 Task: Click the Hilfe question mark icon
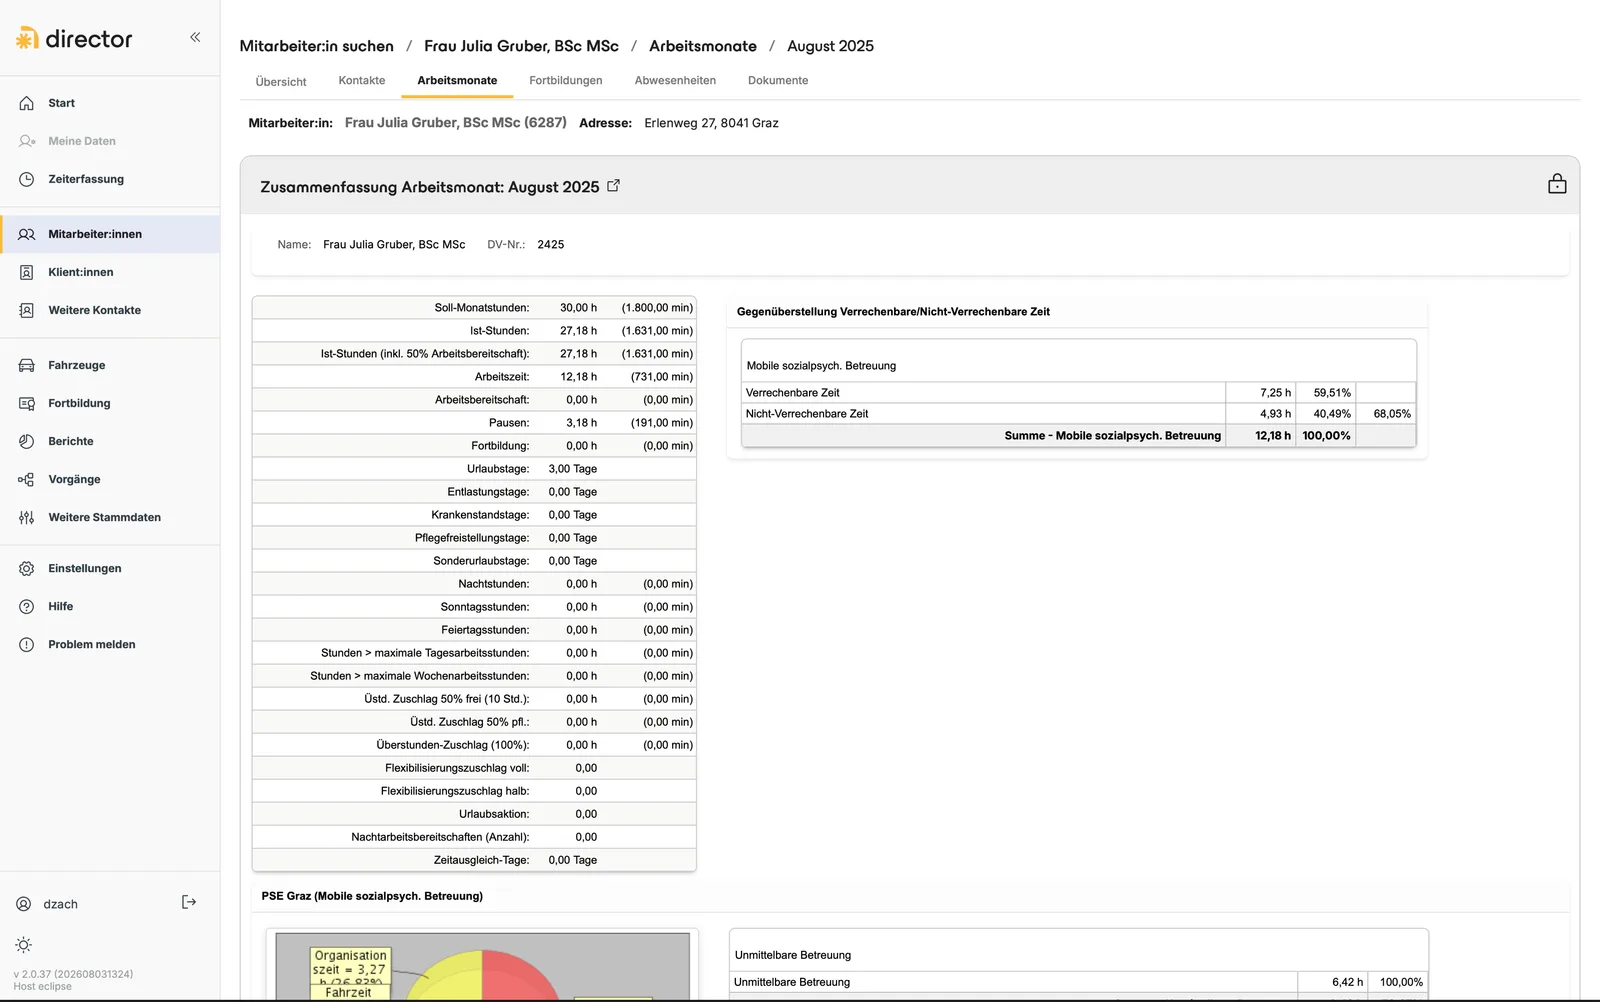[x=27, y=606]
